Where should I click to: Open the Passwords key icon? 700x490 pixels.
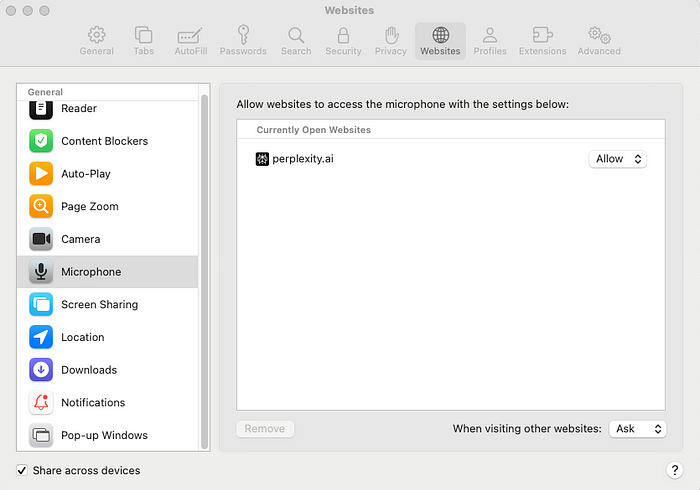(x=243, y=35)
